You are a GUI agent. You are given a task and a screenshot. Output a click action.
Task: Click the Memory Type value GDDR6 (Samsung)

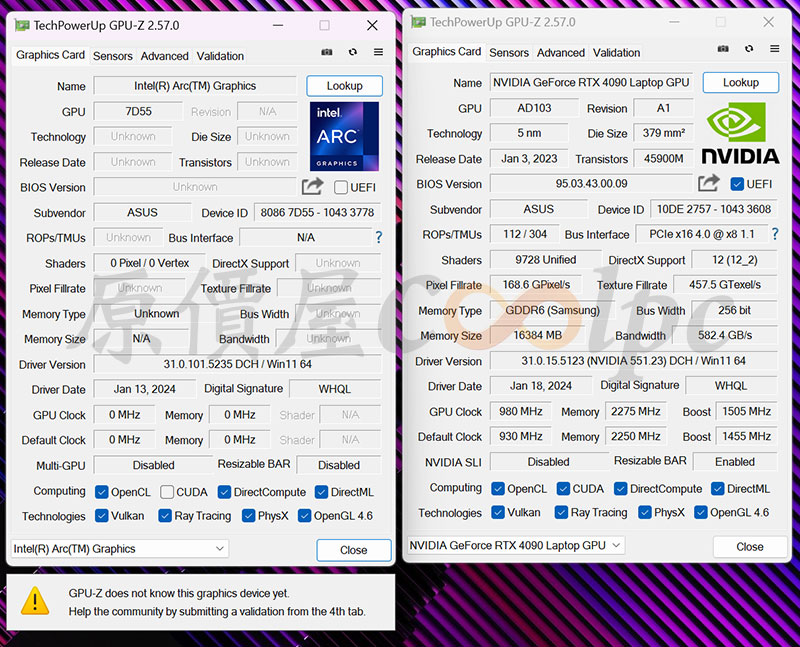(552, 310)
